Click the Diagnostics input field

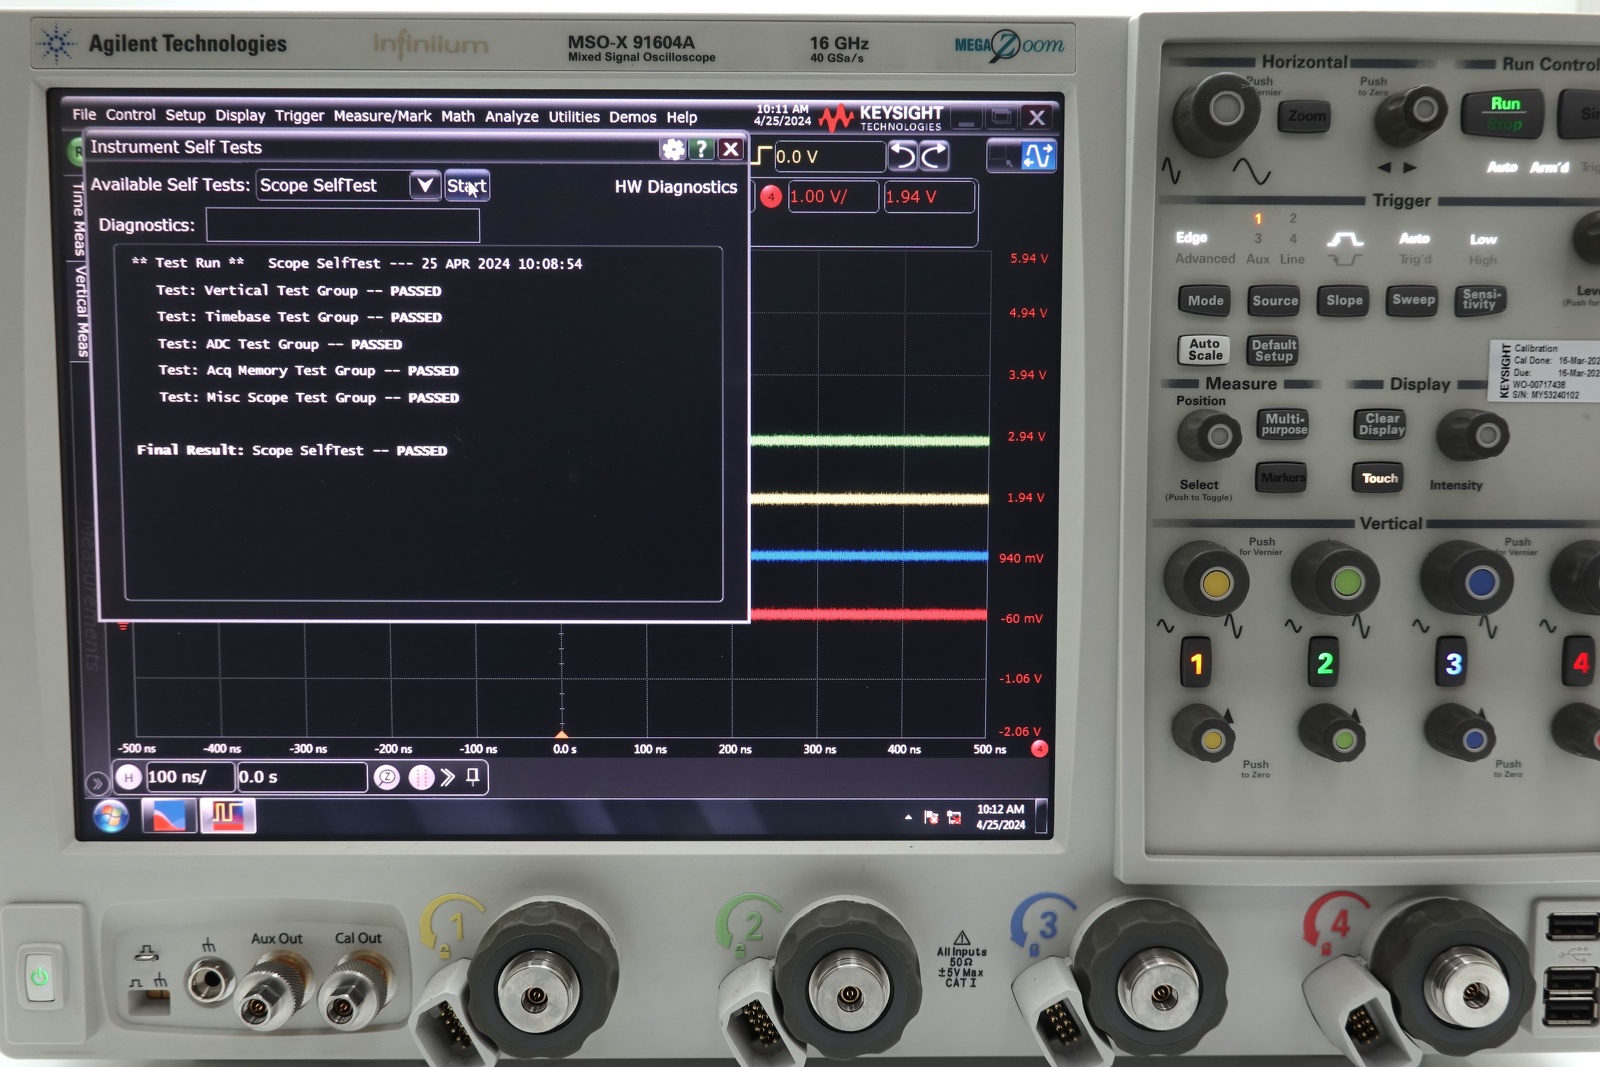tap(343, 225)
